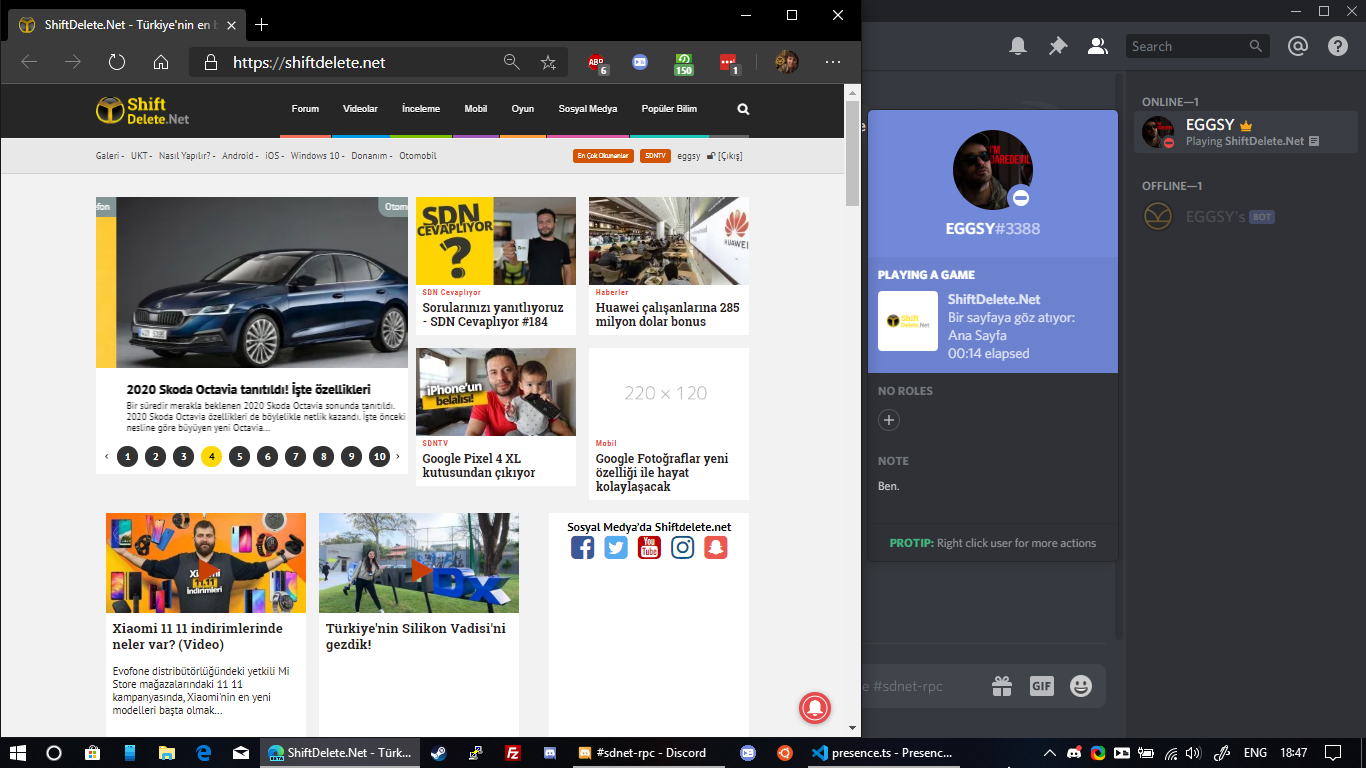Open the Galeri sub-navigation link
Viewport: 1366px width, 768px height.
coord(107,156)
